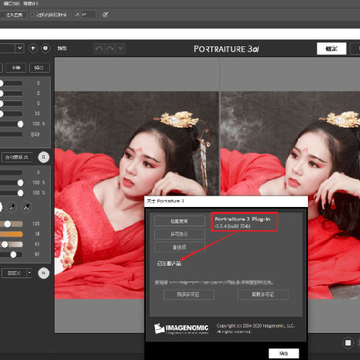Viewport: 360px width, 360px height.
Task: Click the white OK button in Portraiture header
Action: tap(331, 49)
